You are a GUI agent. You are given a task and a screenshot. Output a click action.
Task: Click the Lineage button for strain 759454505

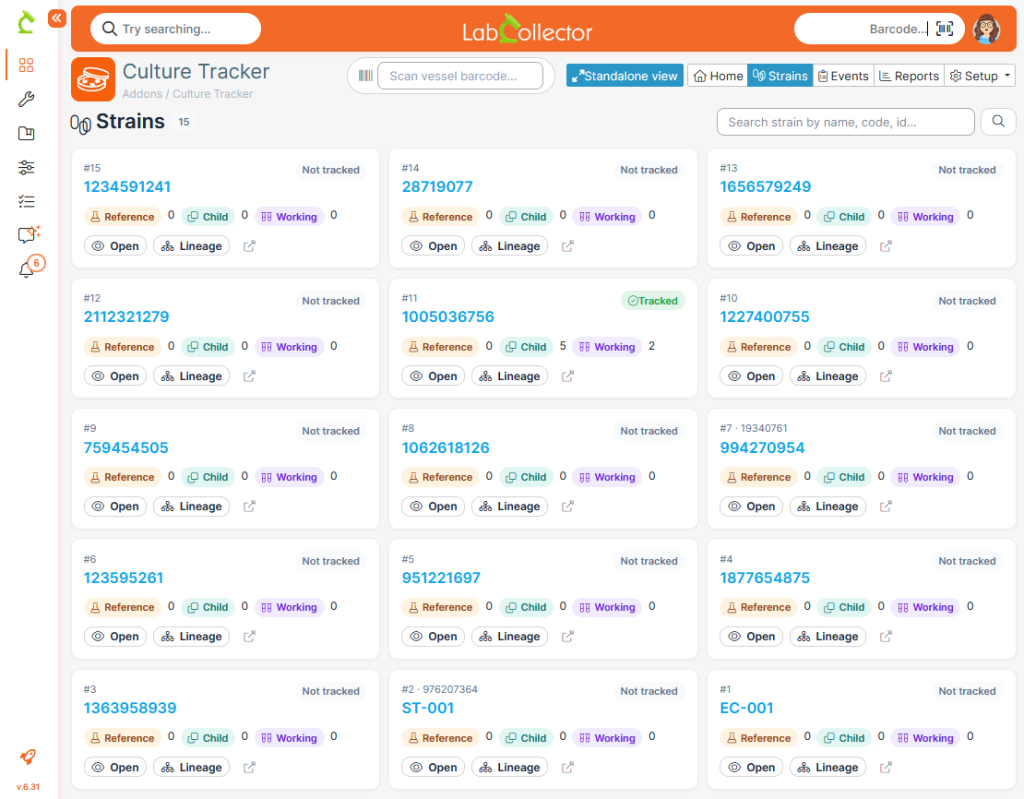tap(191, 506)
